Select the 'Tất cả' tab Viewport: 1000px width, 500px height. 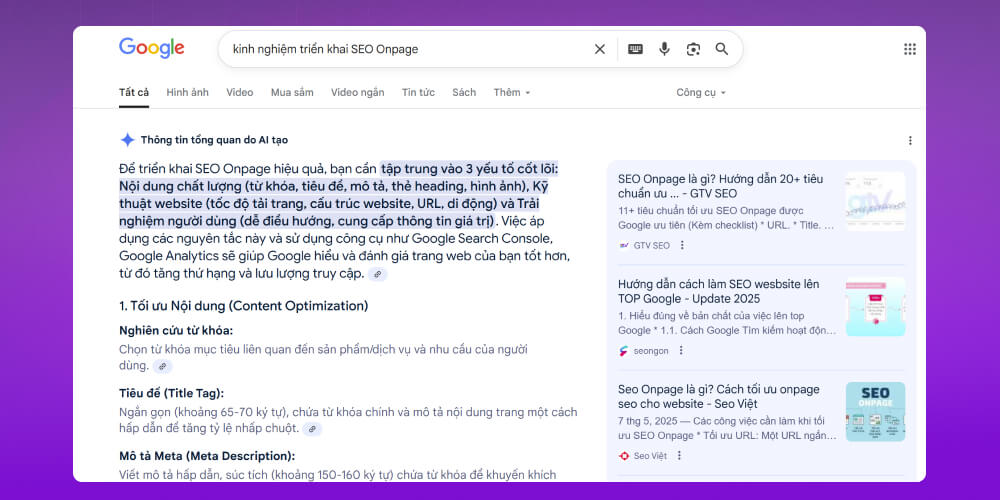134,92
